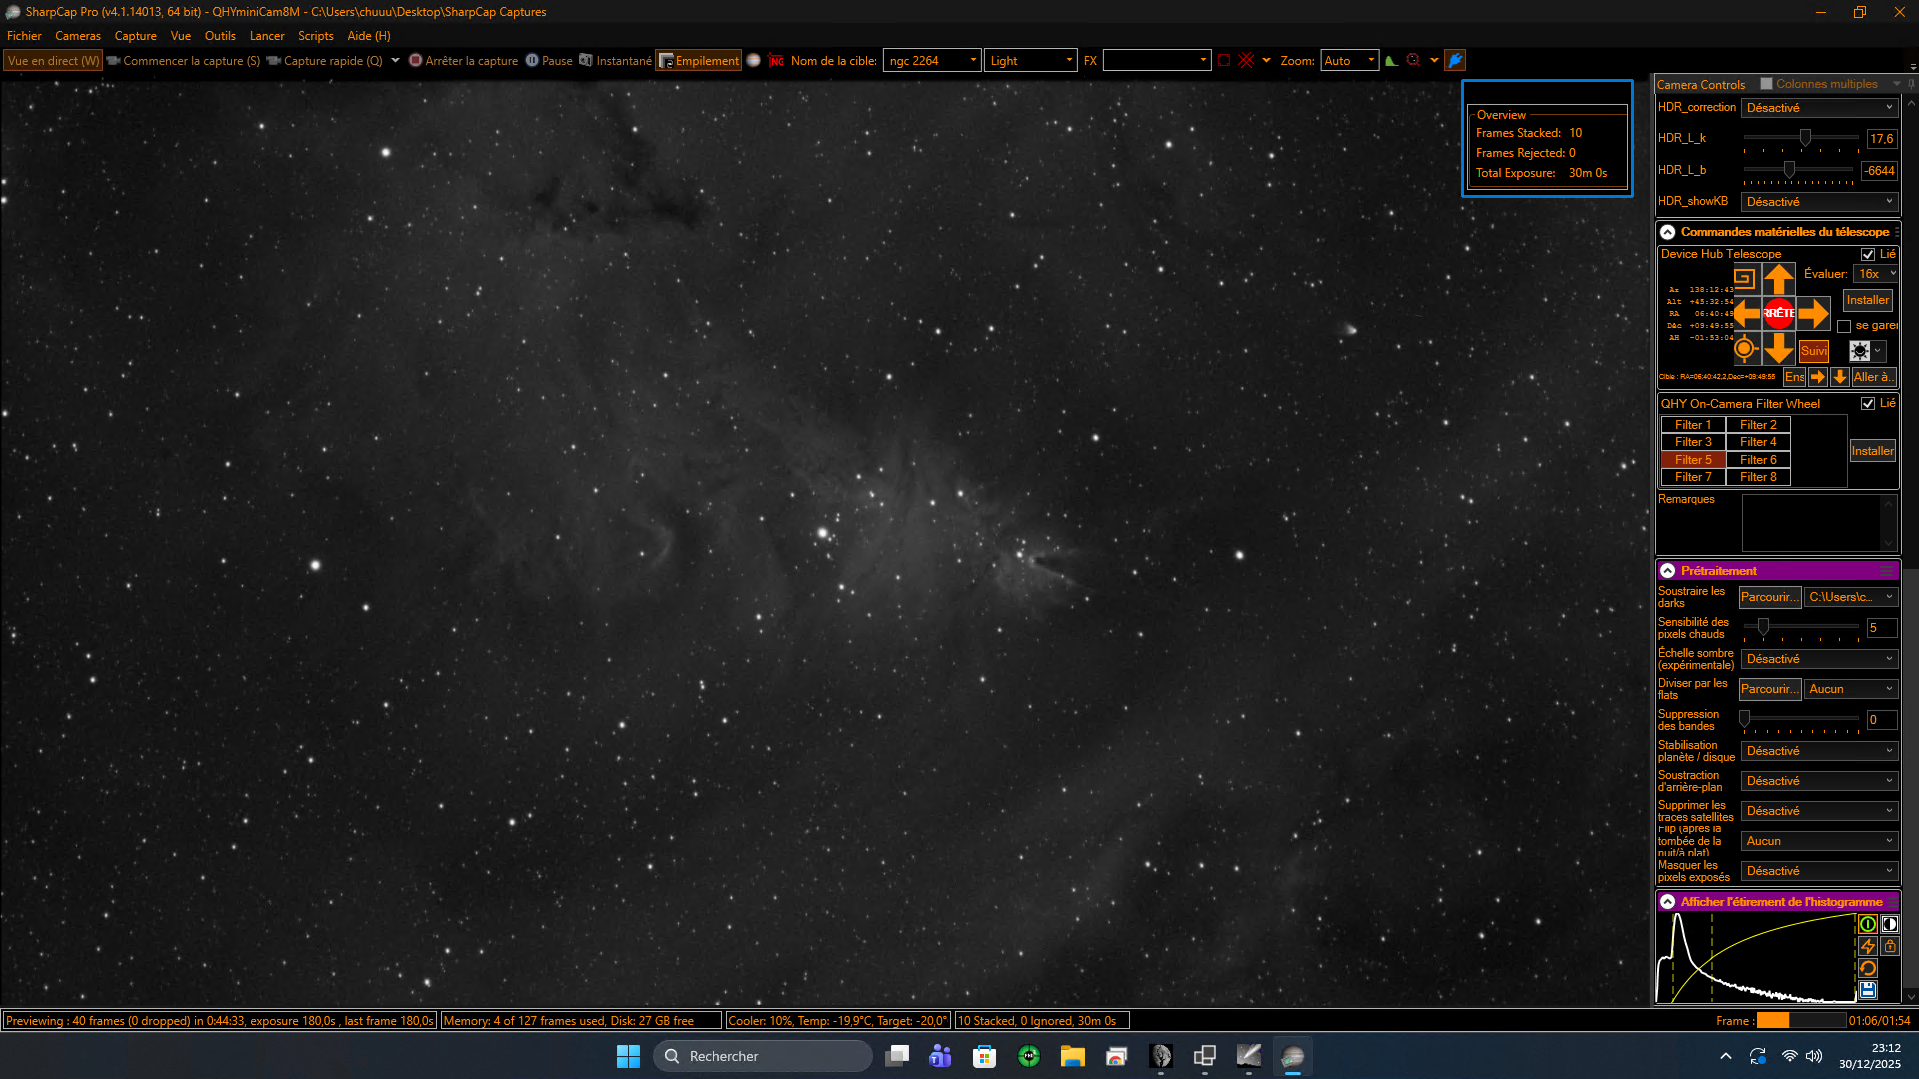Open the HDR_correction dropdown
The width and height of the screenshot is (1919, 1079).
[1819, 108]
